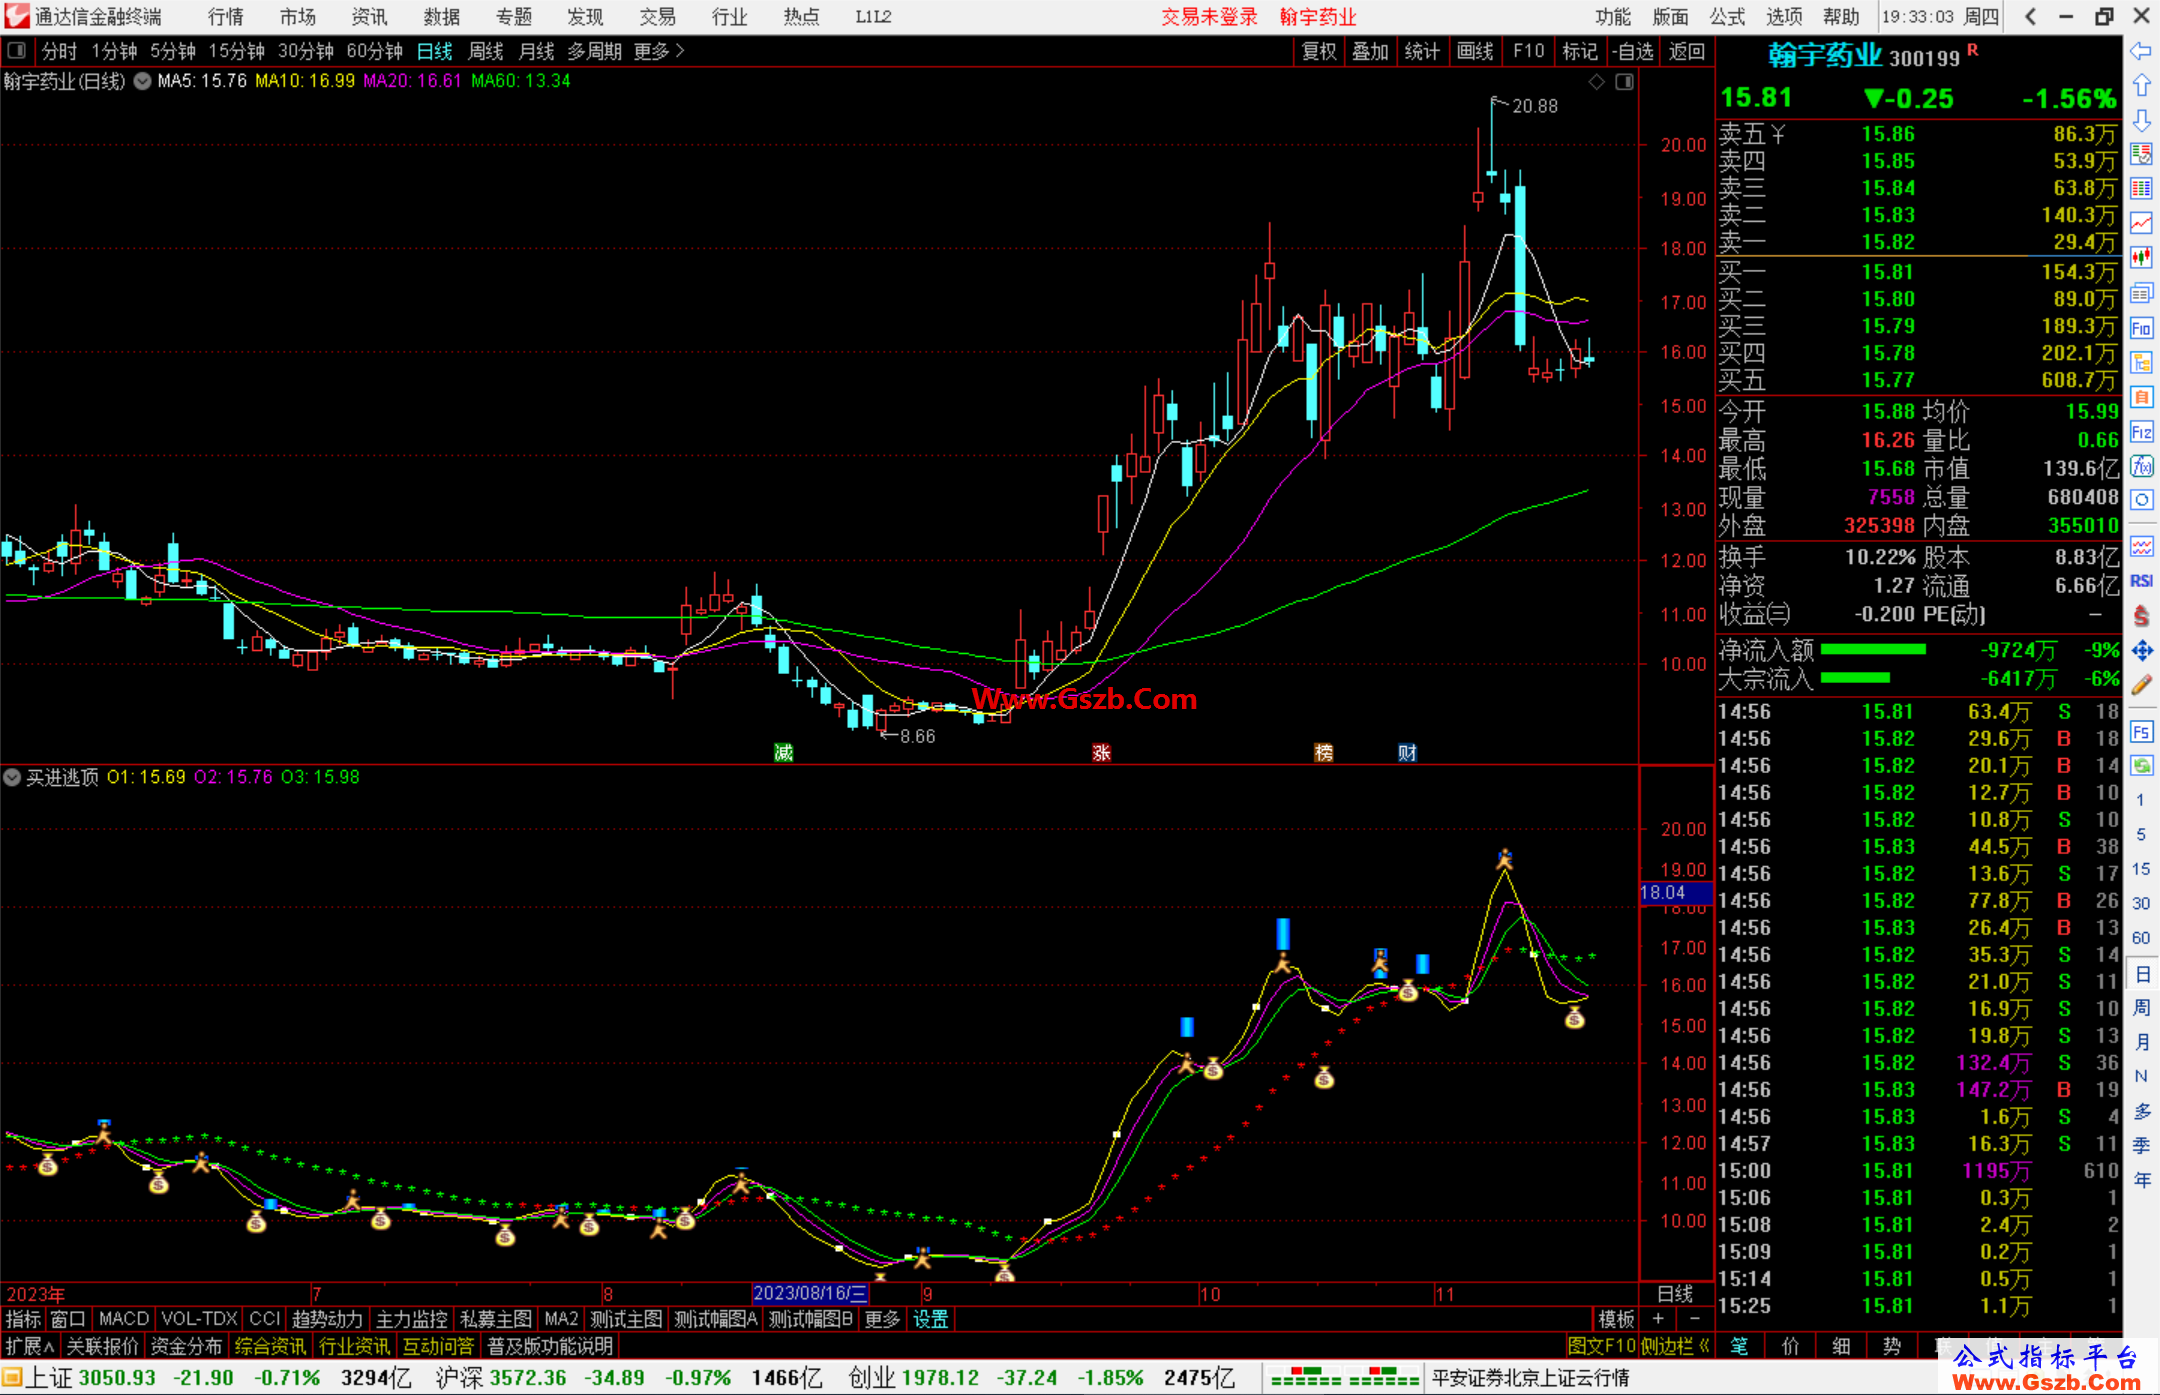Click the 返回 button

coord(1687,51)
